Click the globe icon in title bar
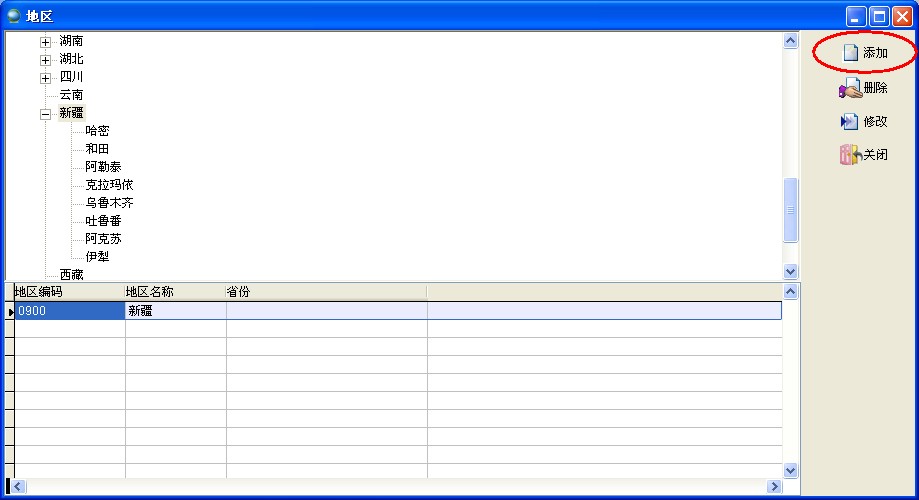The height and width of the screenshot is (500, 919). point(14,16)
